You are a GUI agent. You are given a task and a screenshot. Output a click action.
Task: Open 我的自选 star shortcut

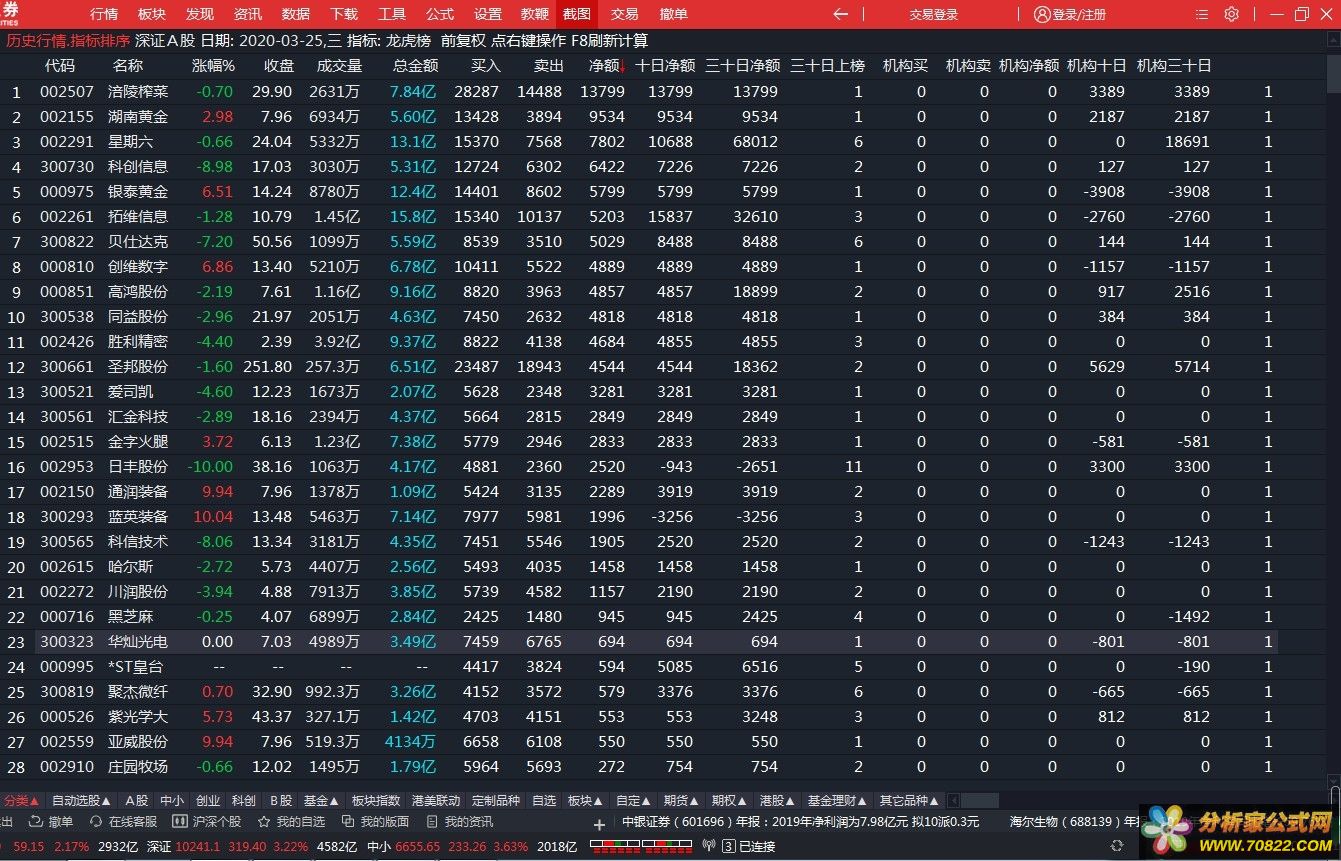coord(291,821)
